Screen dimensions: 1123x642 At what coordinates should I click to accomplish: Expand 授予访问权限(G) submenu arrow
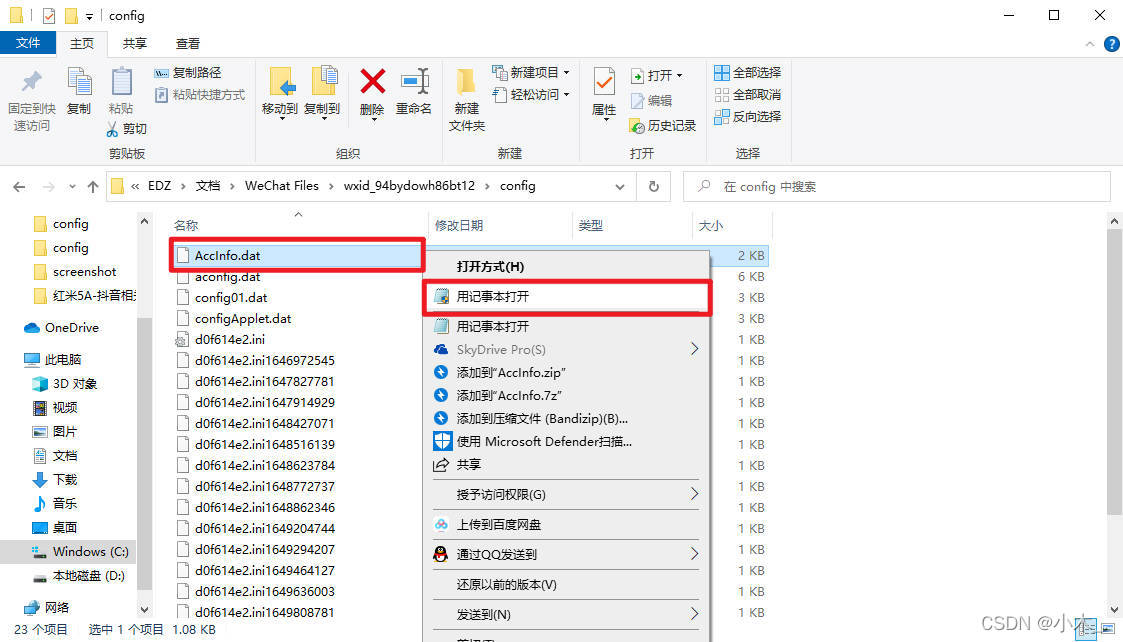(694, 494)
